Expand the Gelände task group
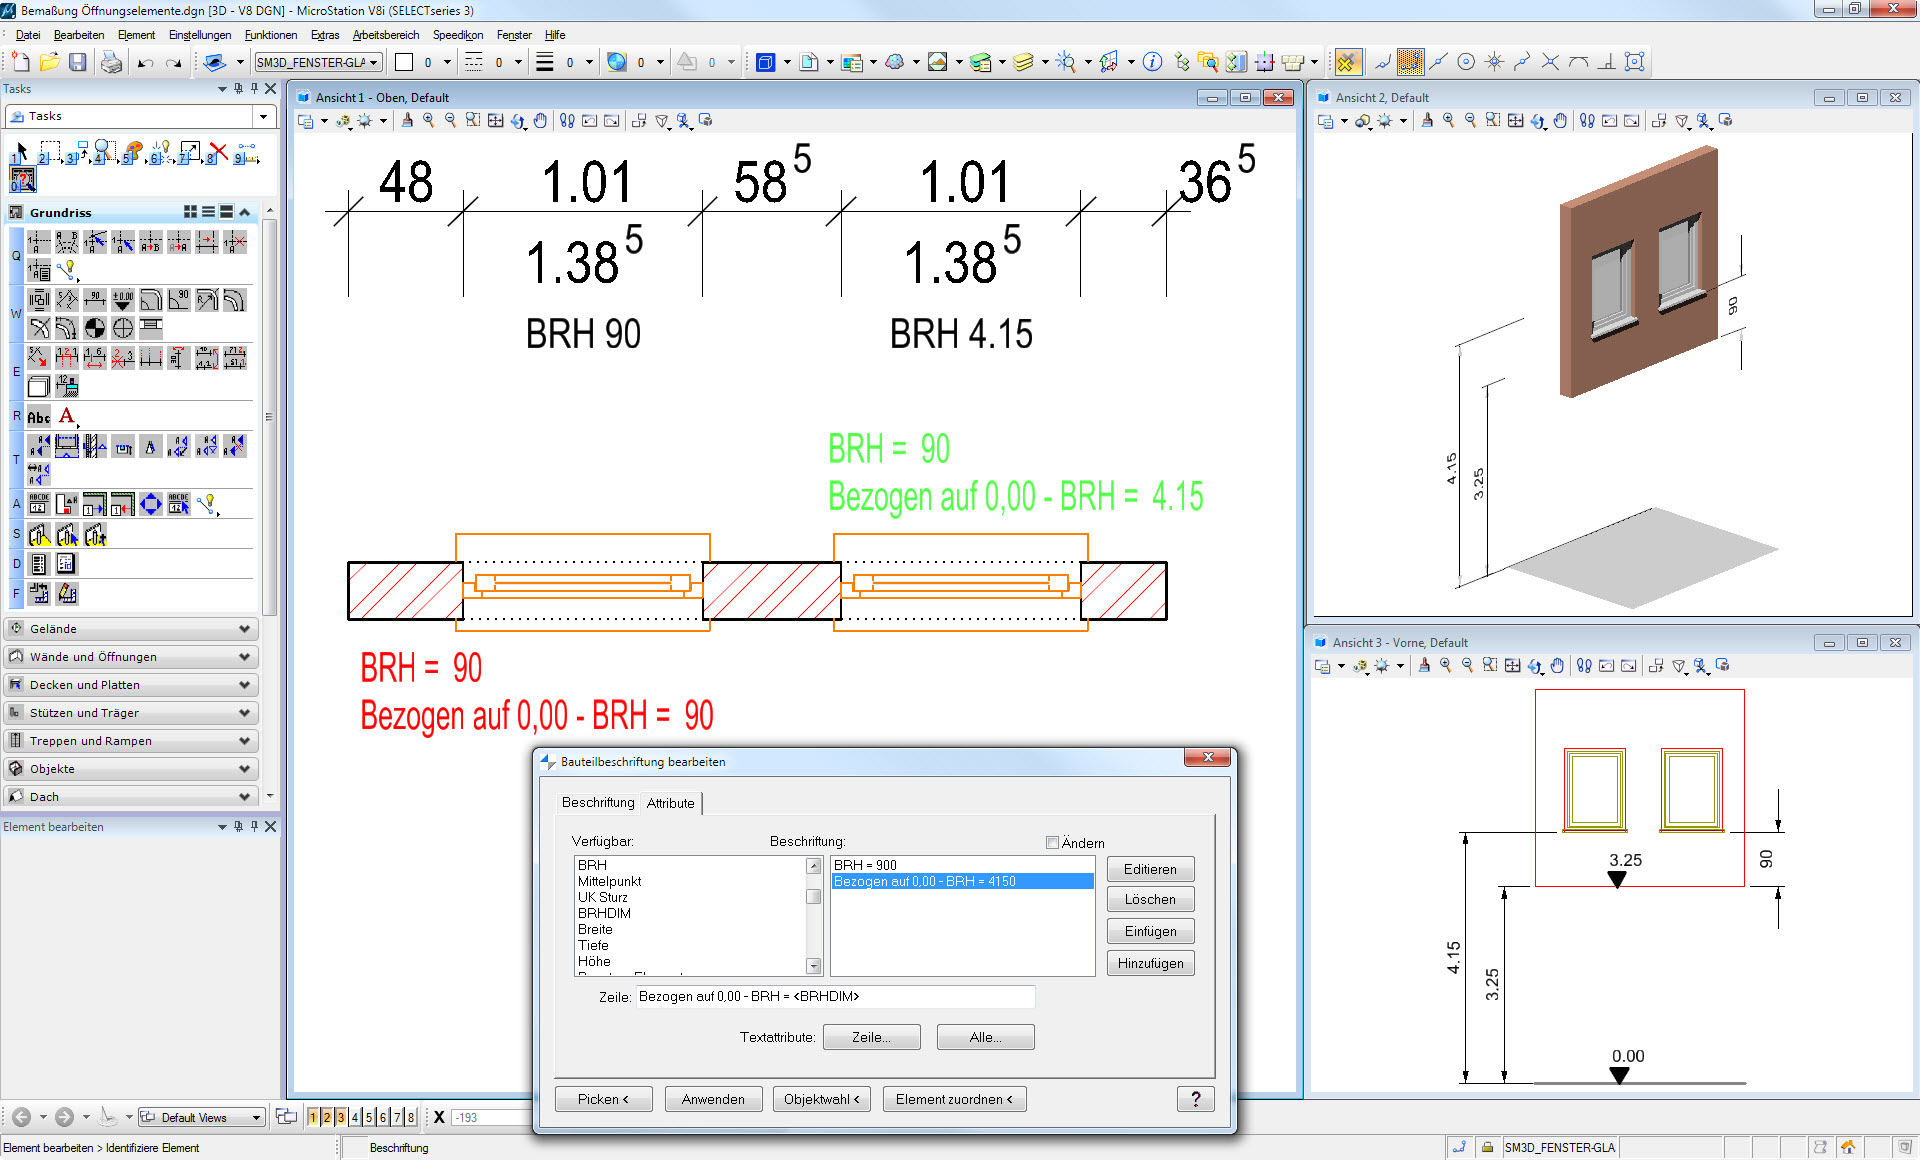Viewport: 1920px width, 1160px height. [131, 629]
